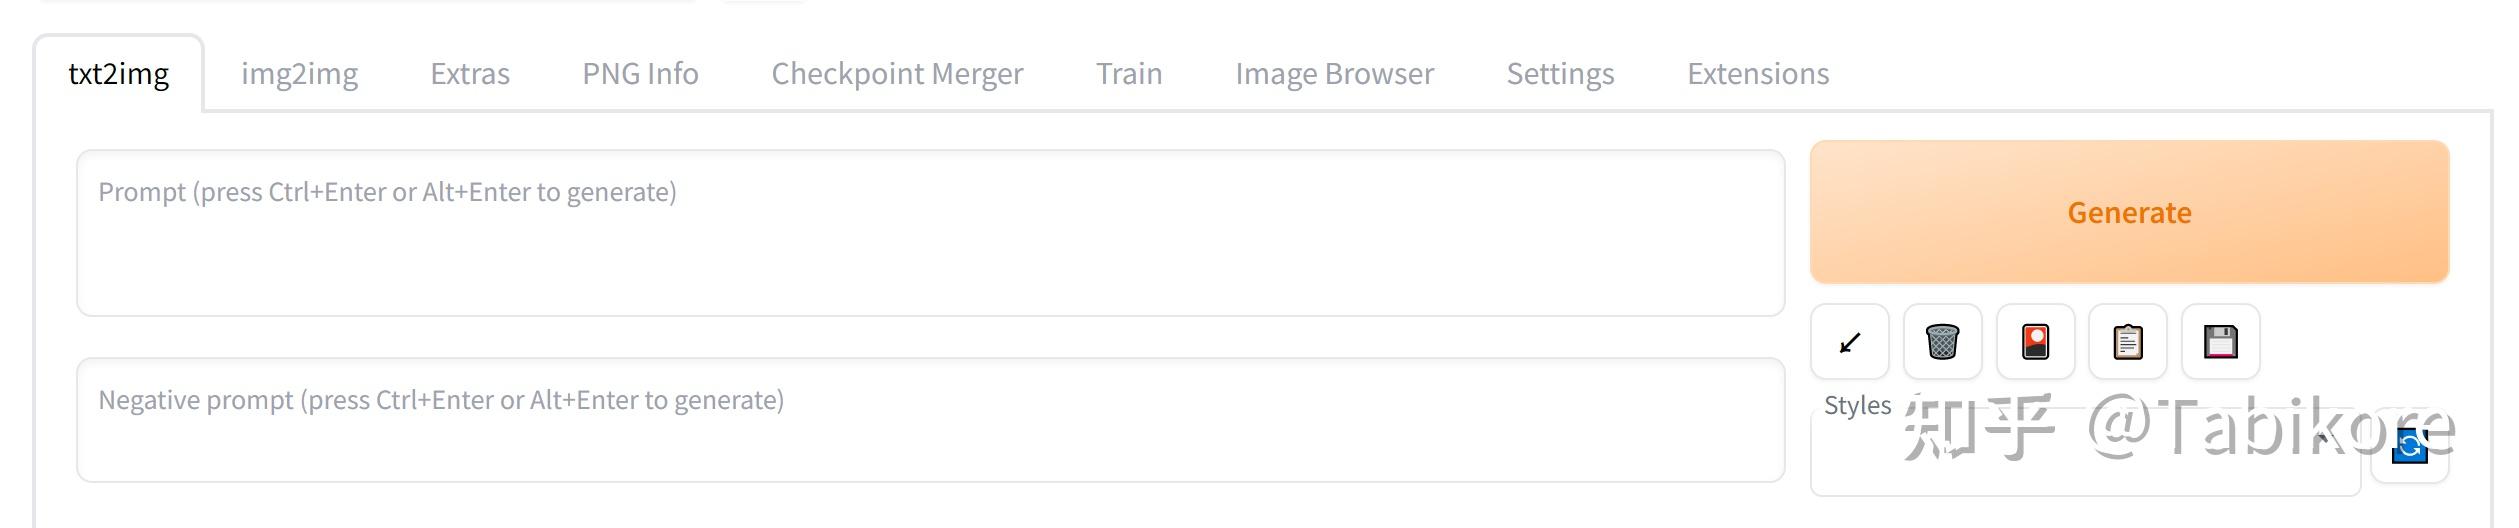Switch to the img2img tab
Image resolution: width=2519 pixels, height=528 pixels.
click(x=299, y=74)
